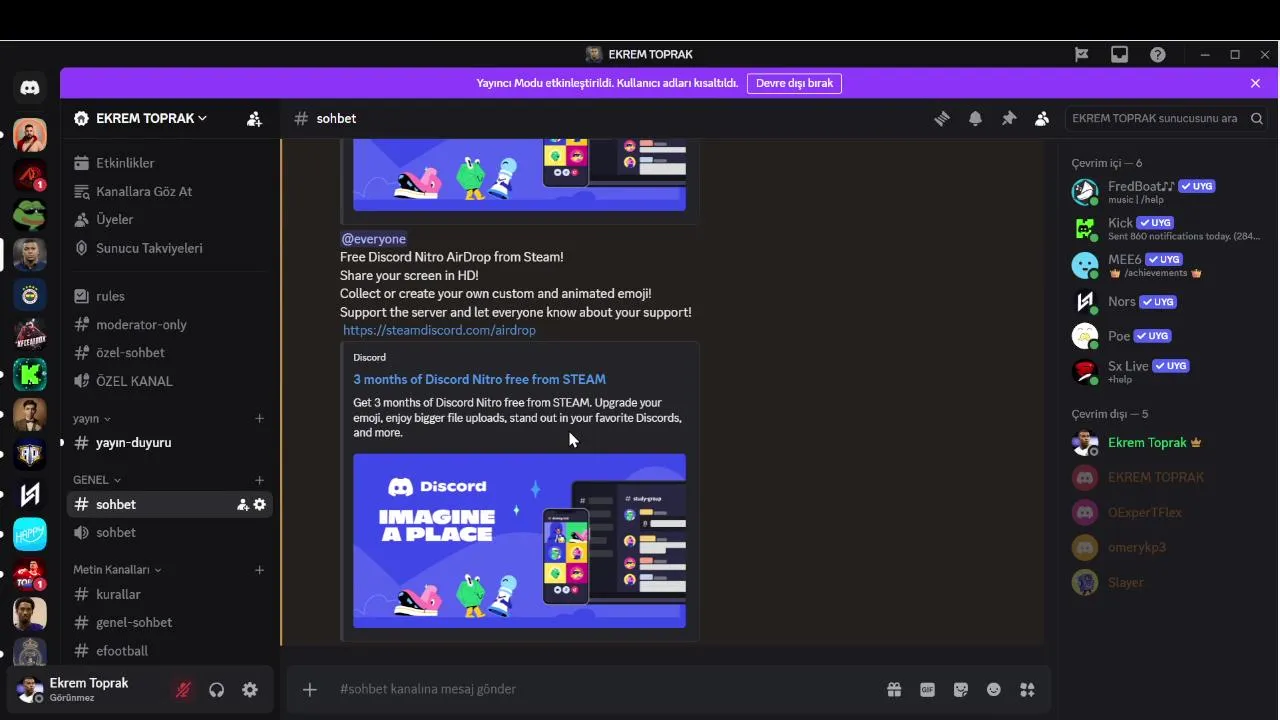Image resolution: width=1280 pixels, height=720 pixels.
Task: Open Imagine a Place embed image
Action: click(519, 541)
